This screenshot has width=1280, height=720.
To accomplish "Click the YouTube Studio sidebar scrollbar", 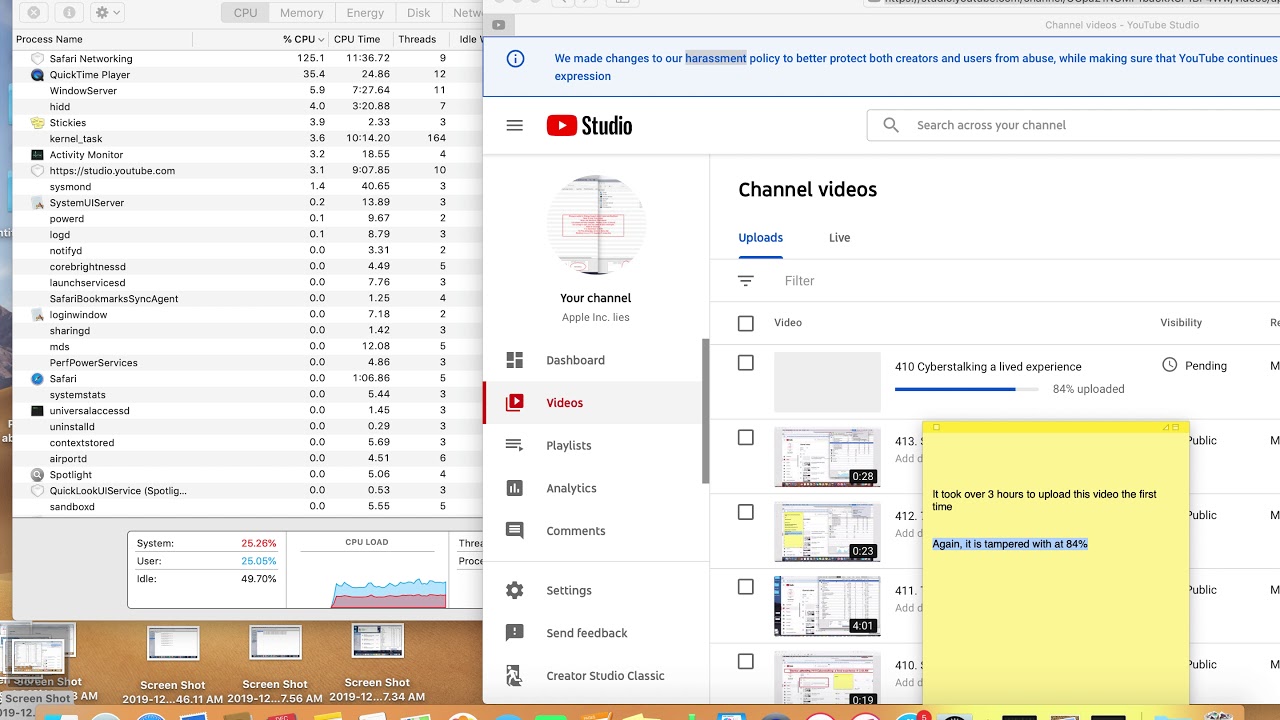I will [x=705, y=410].
